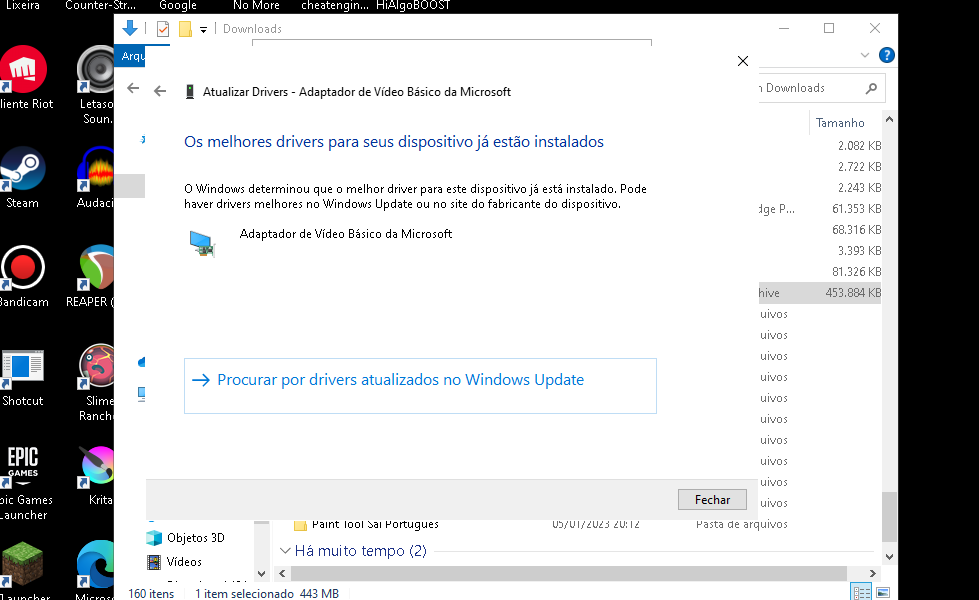The width and height of the screenshot is (979, 600).
Task: Select the 453.884 KB file row
Action: pyautogui.click(x=820, y=293)
